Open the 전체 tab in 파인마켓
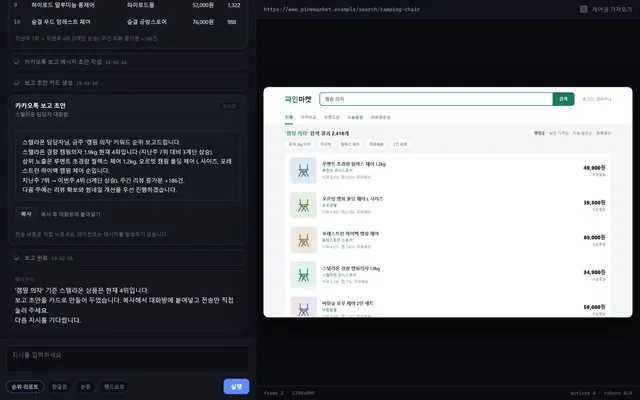This screenshot has width=640, height=400. pyautogui.click(x=289, y=117)
